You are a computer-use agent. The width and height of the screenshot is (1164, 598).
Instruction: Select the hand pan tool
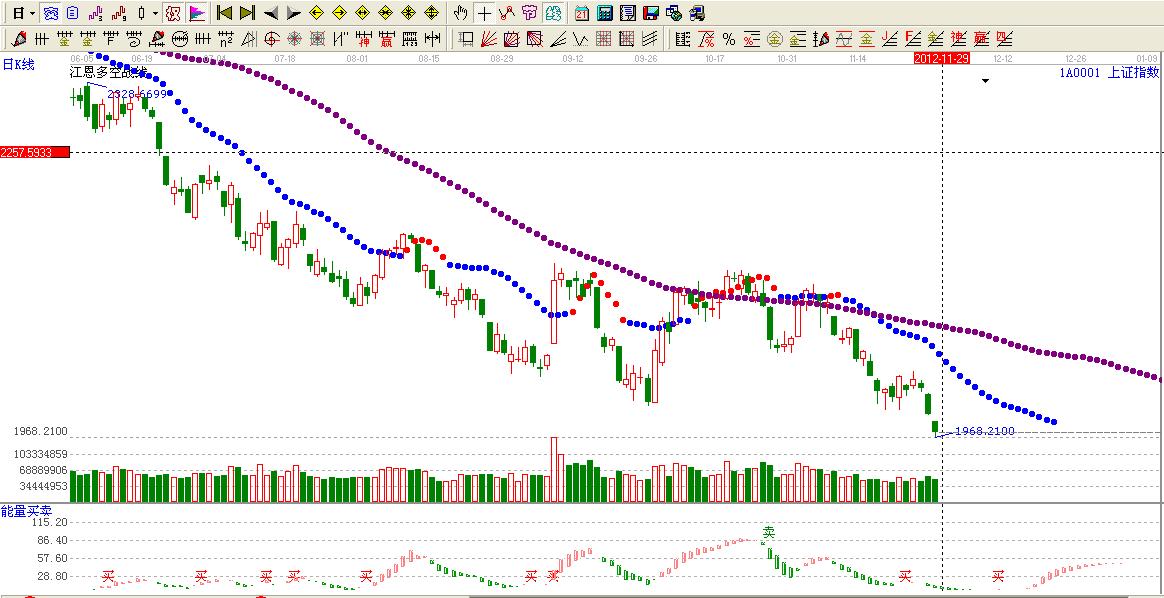(460, 13)
